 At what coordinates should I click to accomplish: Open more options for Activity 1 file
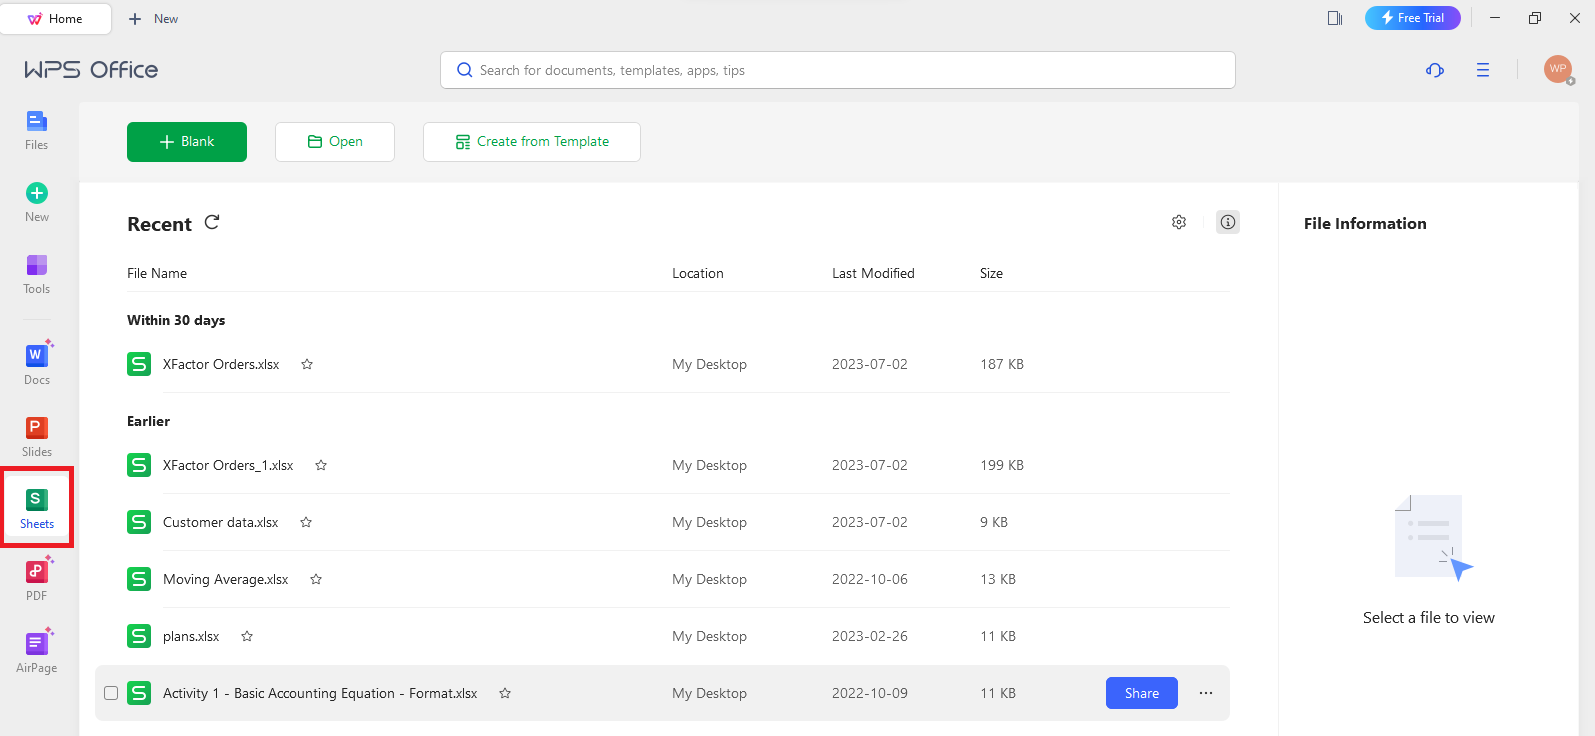(1206, 693)
